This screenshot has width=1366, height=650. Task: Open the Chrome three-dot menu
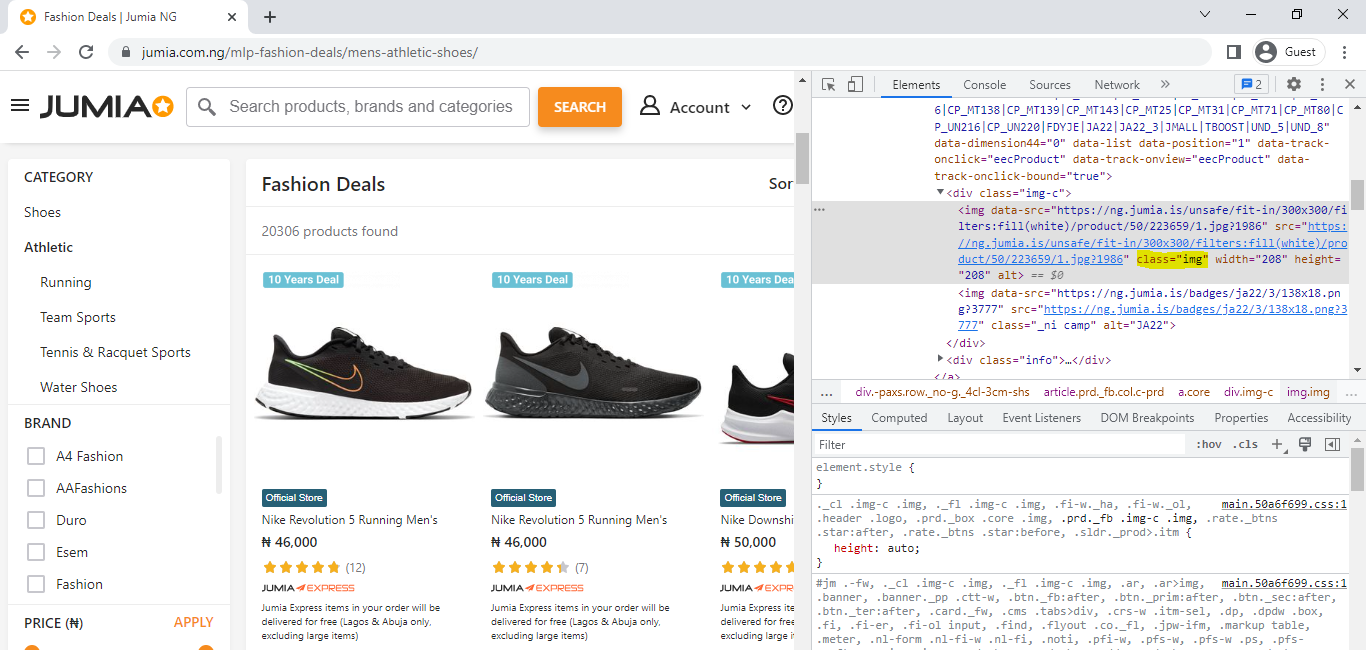tap(1345, 52)
